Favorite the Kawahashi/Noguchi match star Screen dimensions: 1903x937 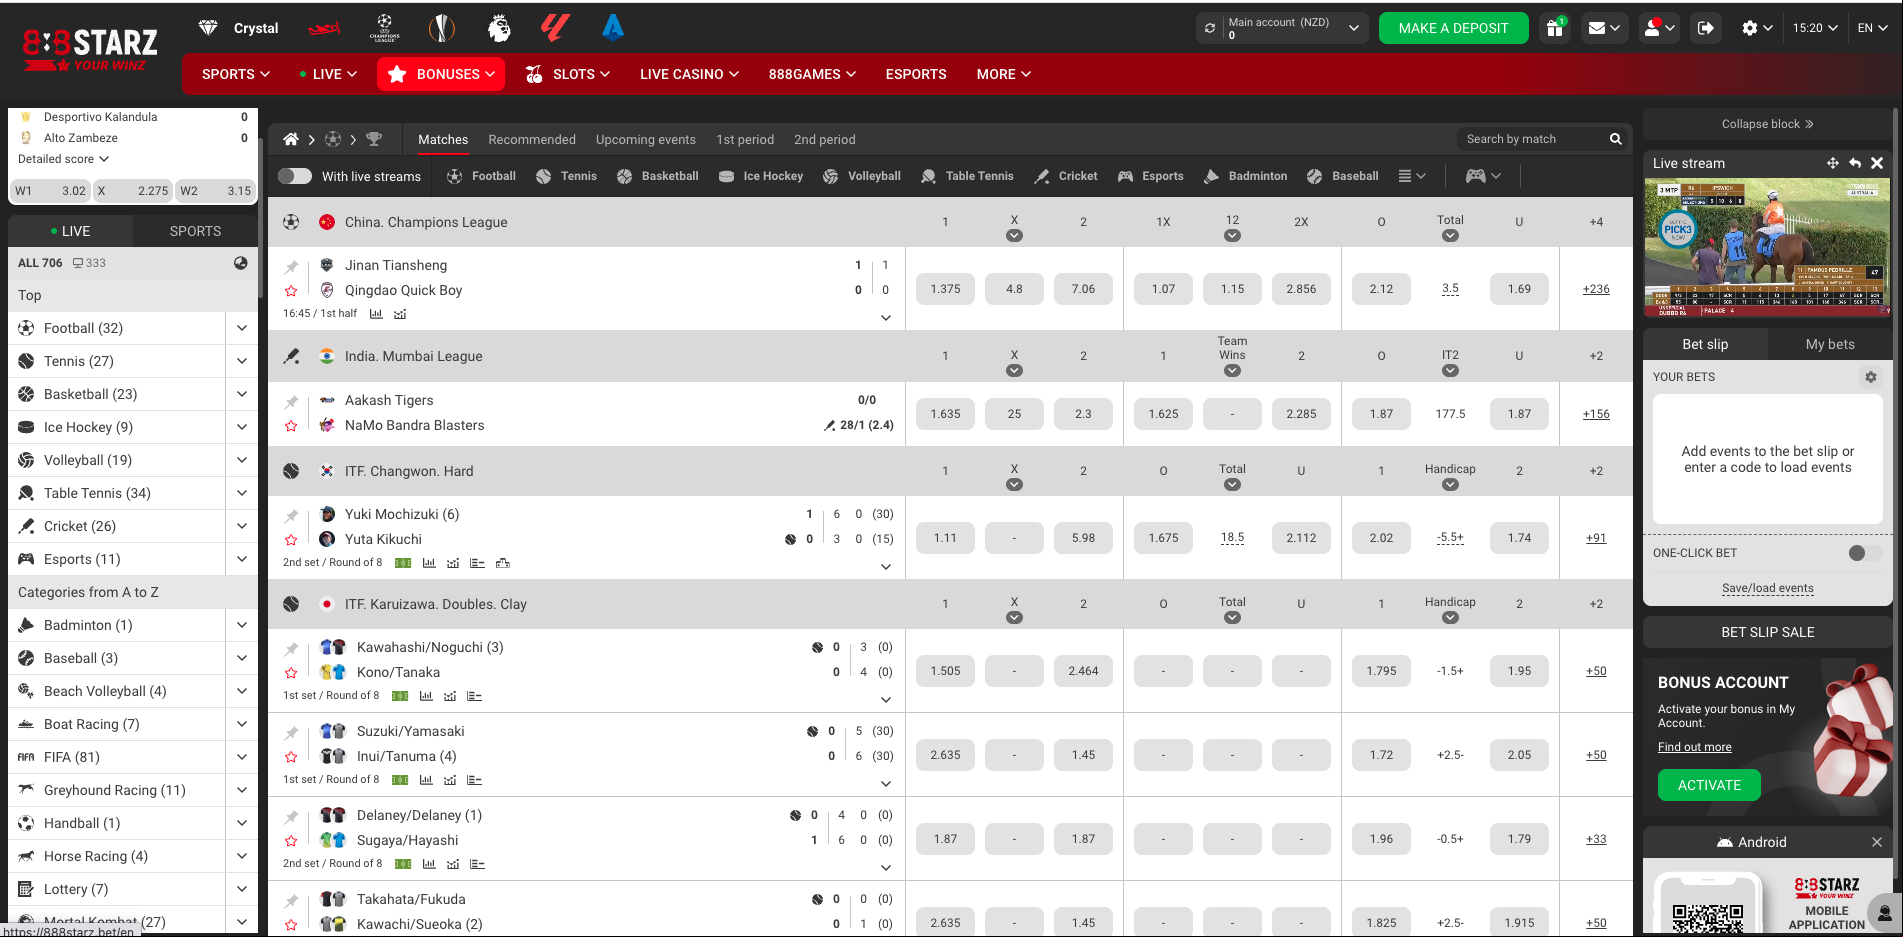(291, 673)
